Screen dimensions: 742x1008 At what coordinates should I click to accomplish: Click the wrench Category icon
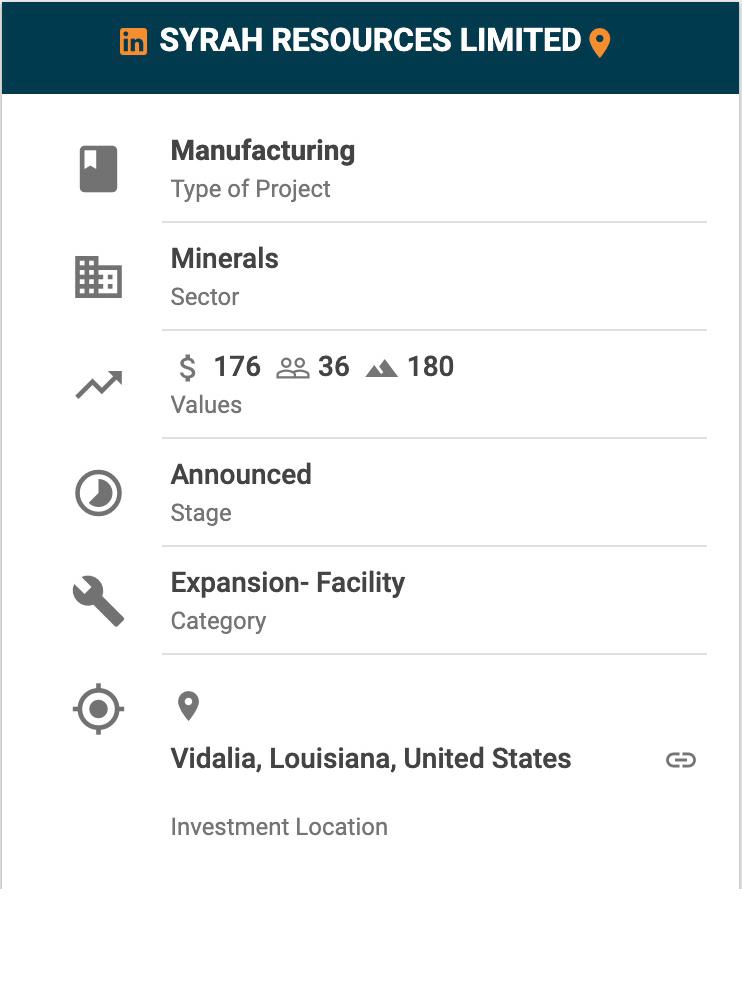[x=98, y=602]
